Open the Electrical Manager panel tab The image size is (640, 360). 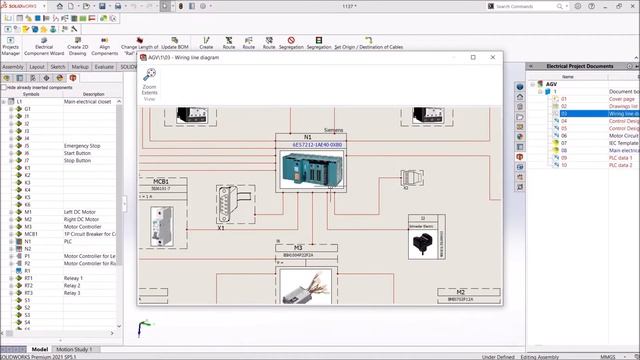(73, 78)
